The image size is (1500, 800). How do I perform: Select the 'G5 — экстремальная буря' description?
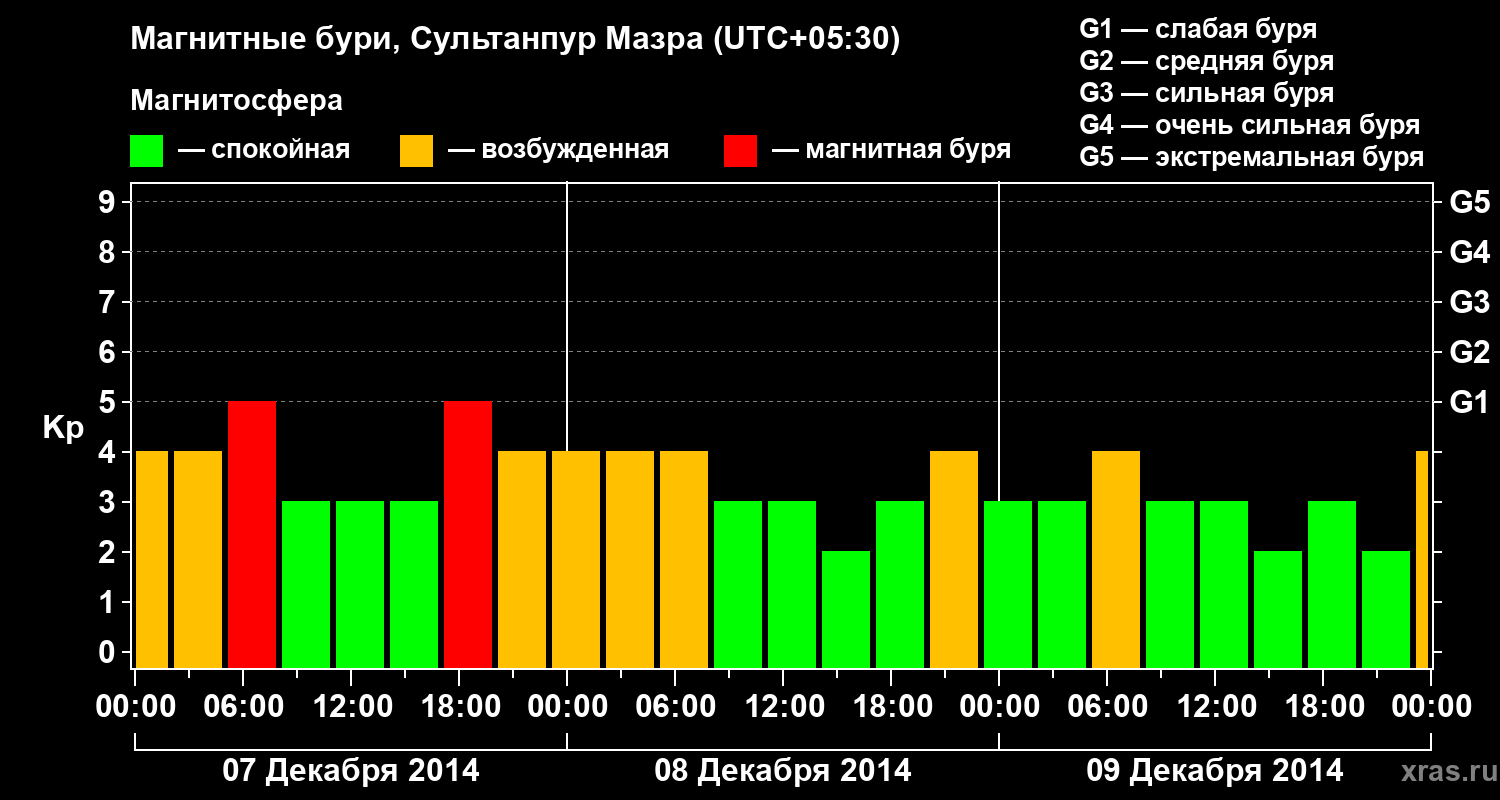pyautogui.click(x=1251, y=157)
